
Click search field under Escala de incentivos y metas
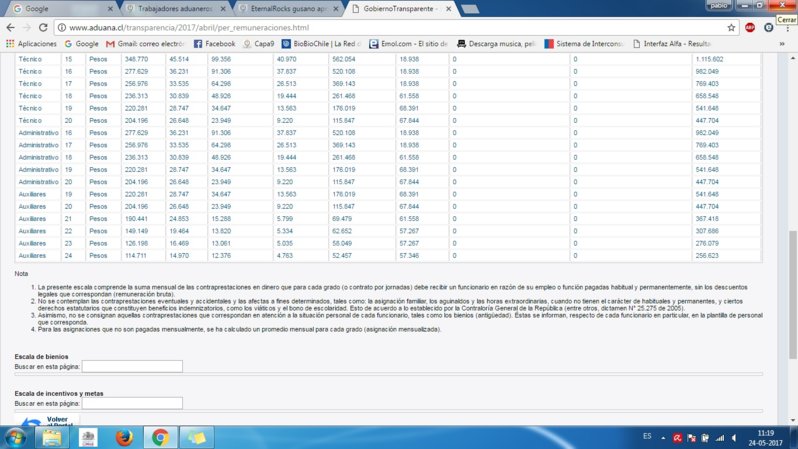coord(132,403)
